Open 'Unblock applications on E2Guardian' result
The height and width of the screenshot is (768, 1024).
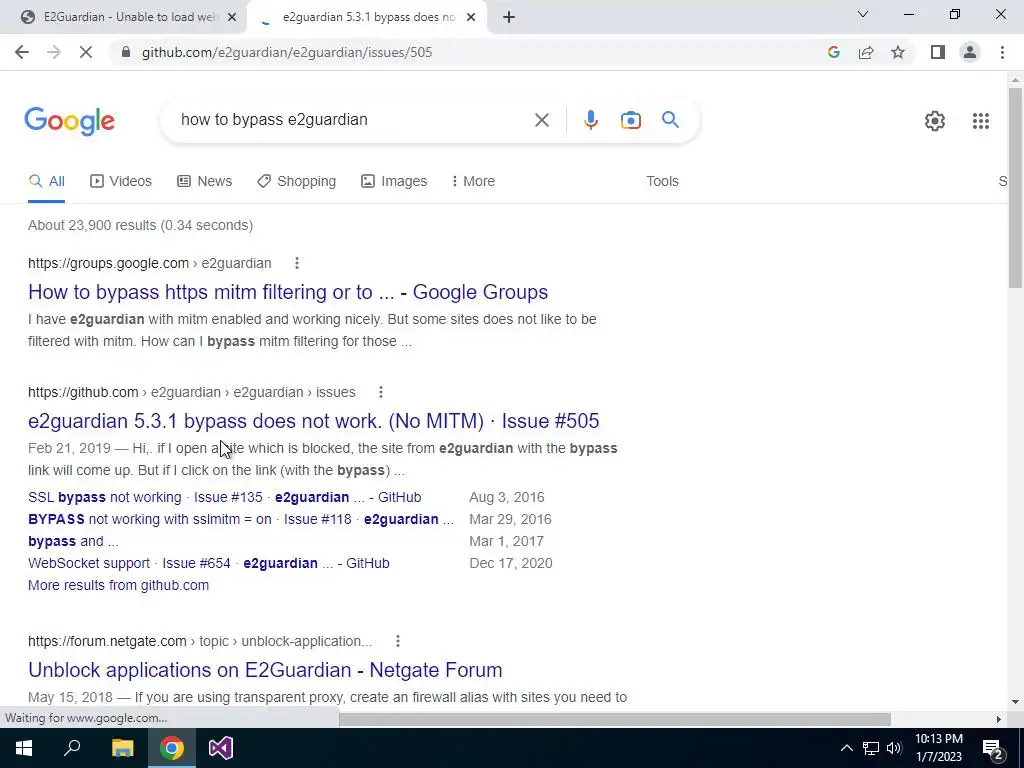pos(265,670)
